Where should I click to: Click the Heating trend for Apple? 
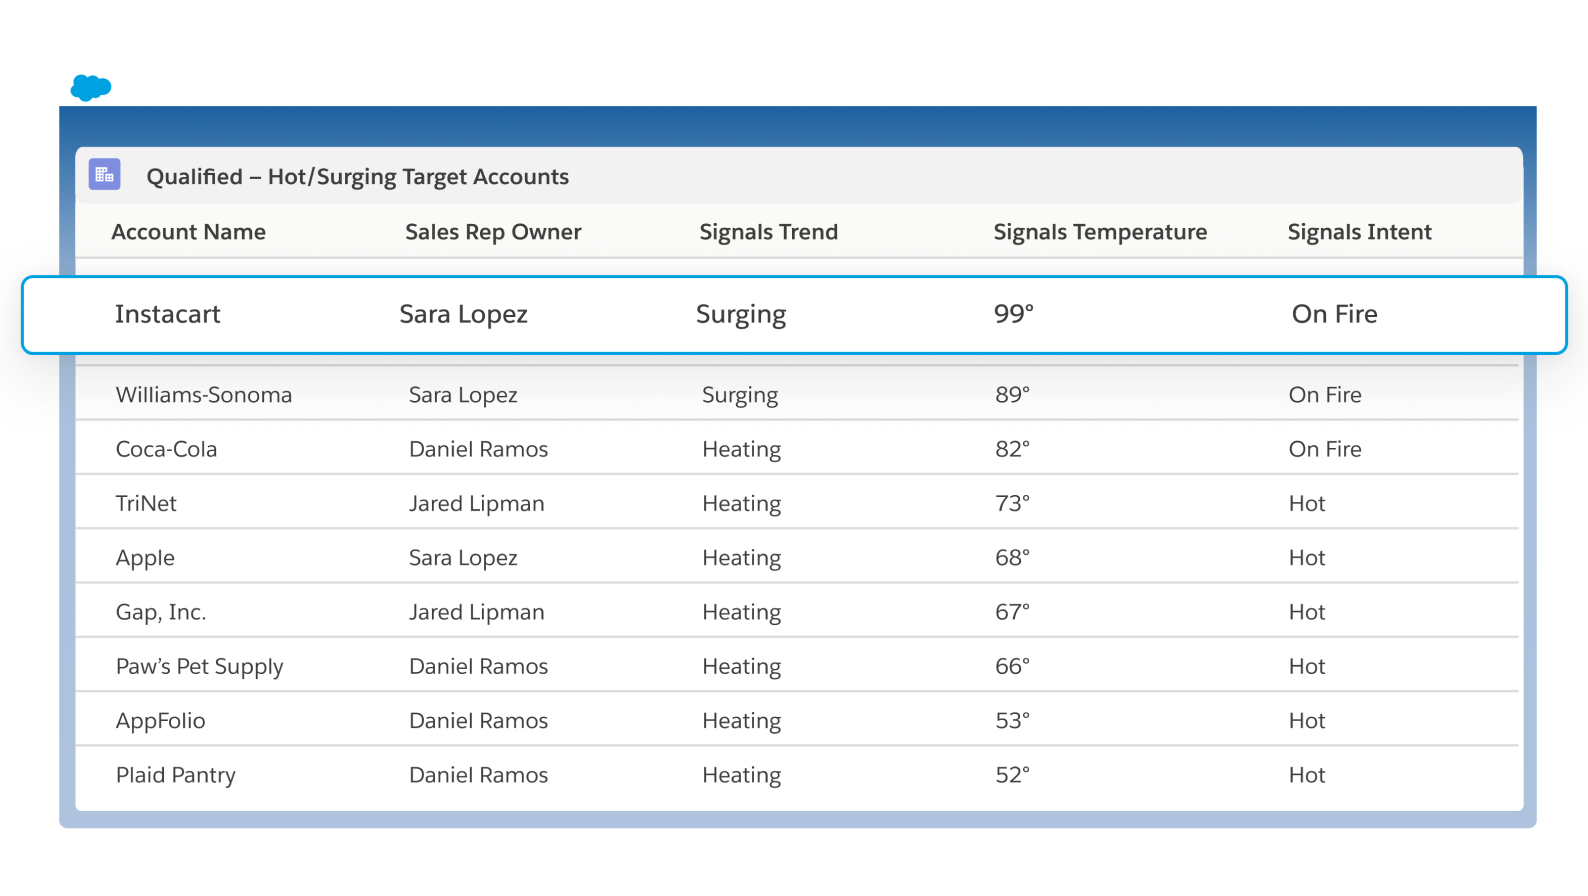(742, 558)
